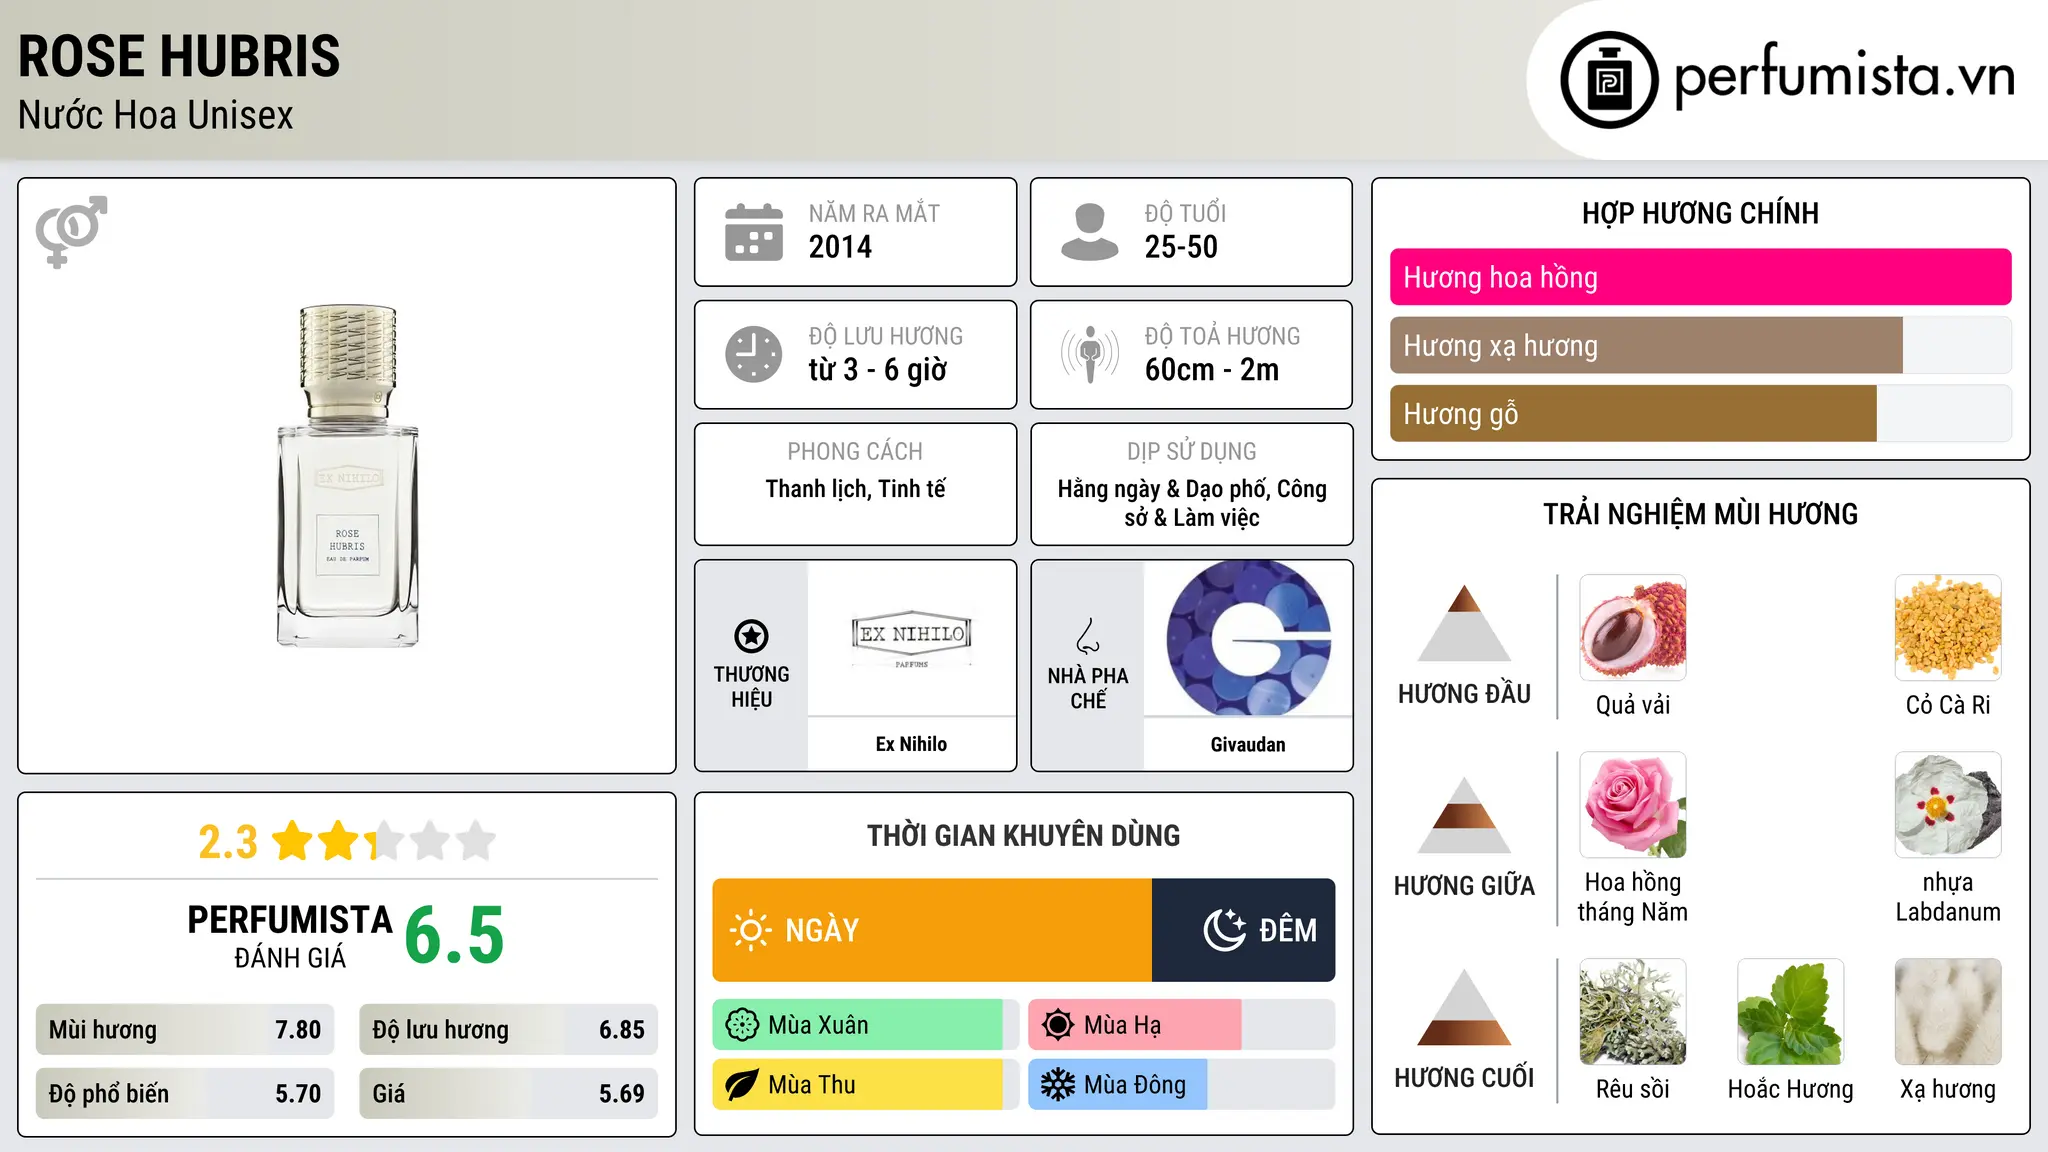Screen dimensions: 2048x1152
Task: Open the Hoa hồng tháng Năm note image
Action: (x=1633, y=805)
